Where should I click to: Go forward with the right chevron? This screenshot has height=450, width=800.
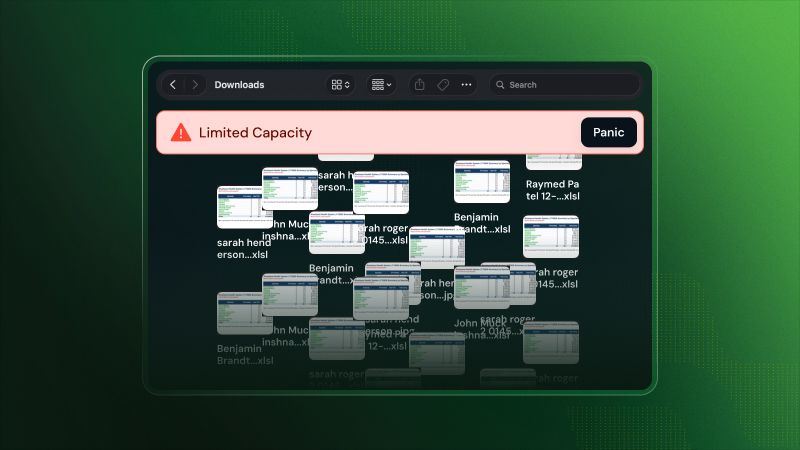(x=195, y=85)
